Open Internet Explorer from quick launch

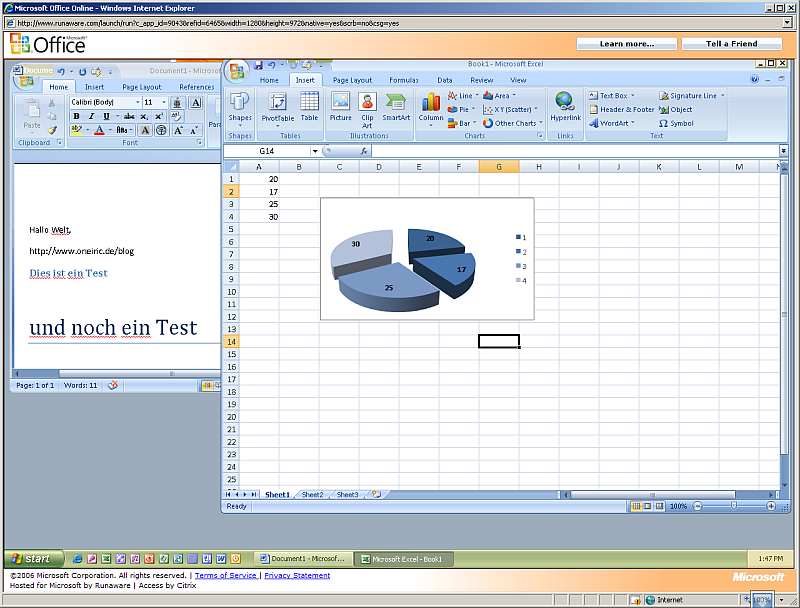[77, 559]
